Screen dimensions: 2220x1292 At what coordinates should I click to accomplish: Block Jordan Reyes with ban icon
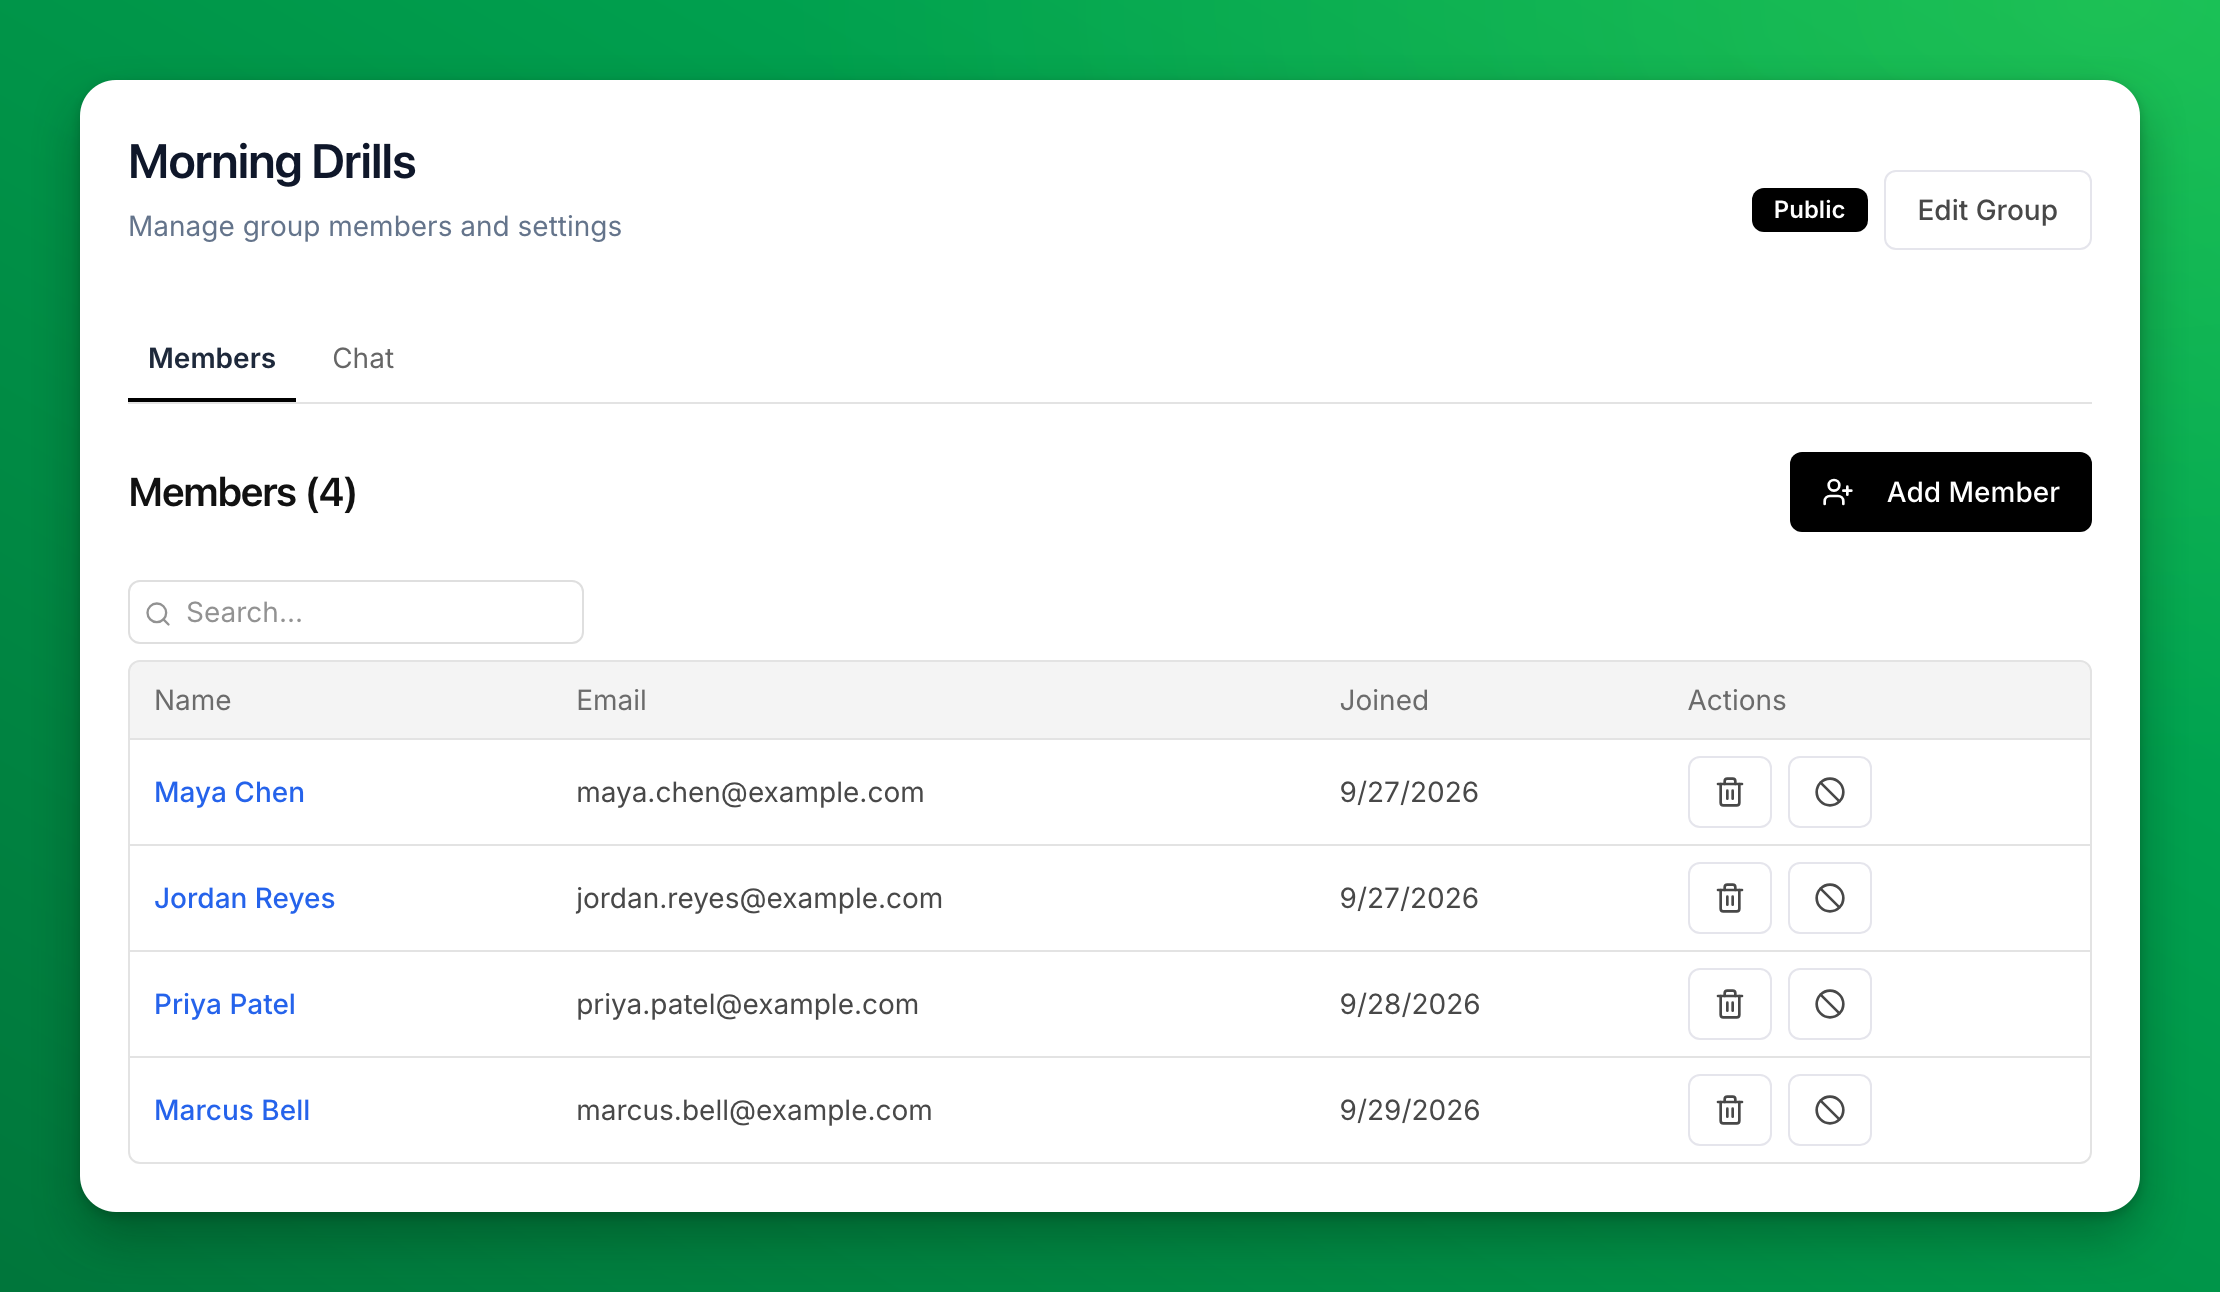(x=1829, y=898)
